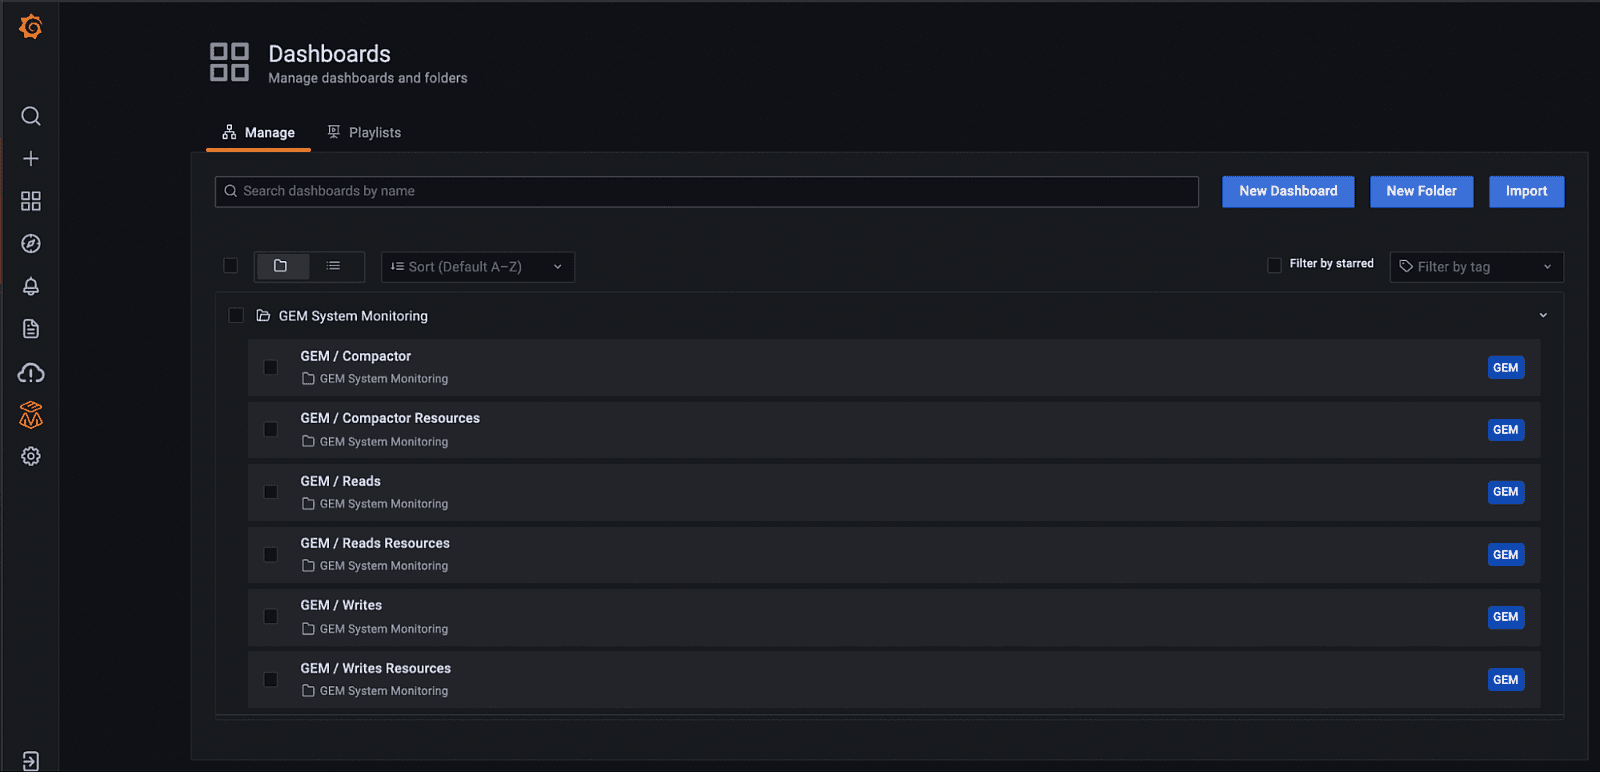Viewport: 1600px width, 772px height.
Task: Check the GEM / Compactor dashboard checkbox
Action: click(x=270, y=367)
